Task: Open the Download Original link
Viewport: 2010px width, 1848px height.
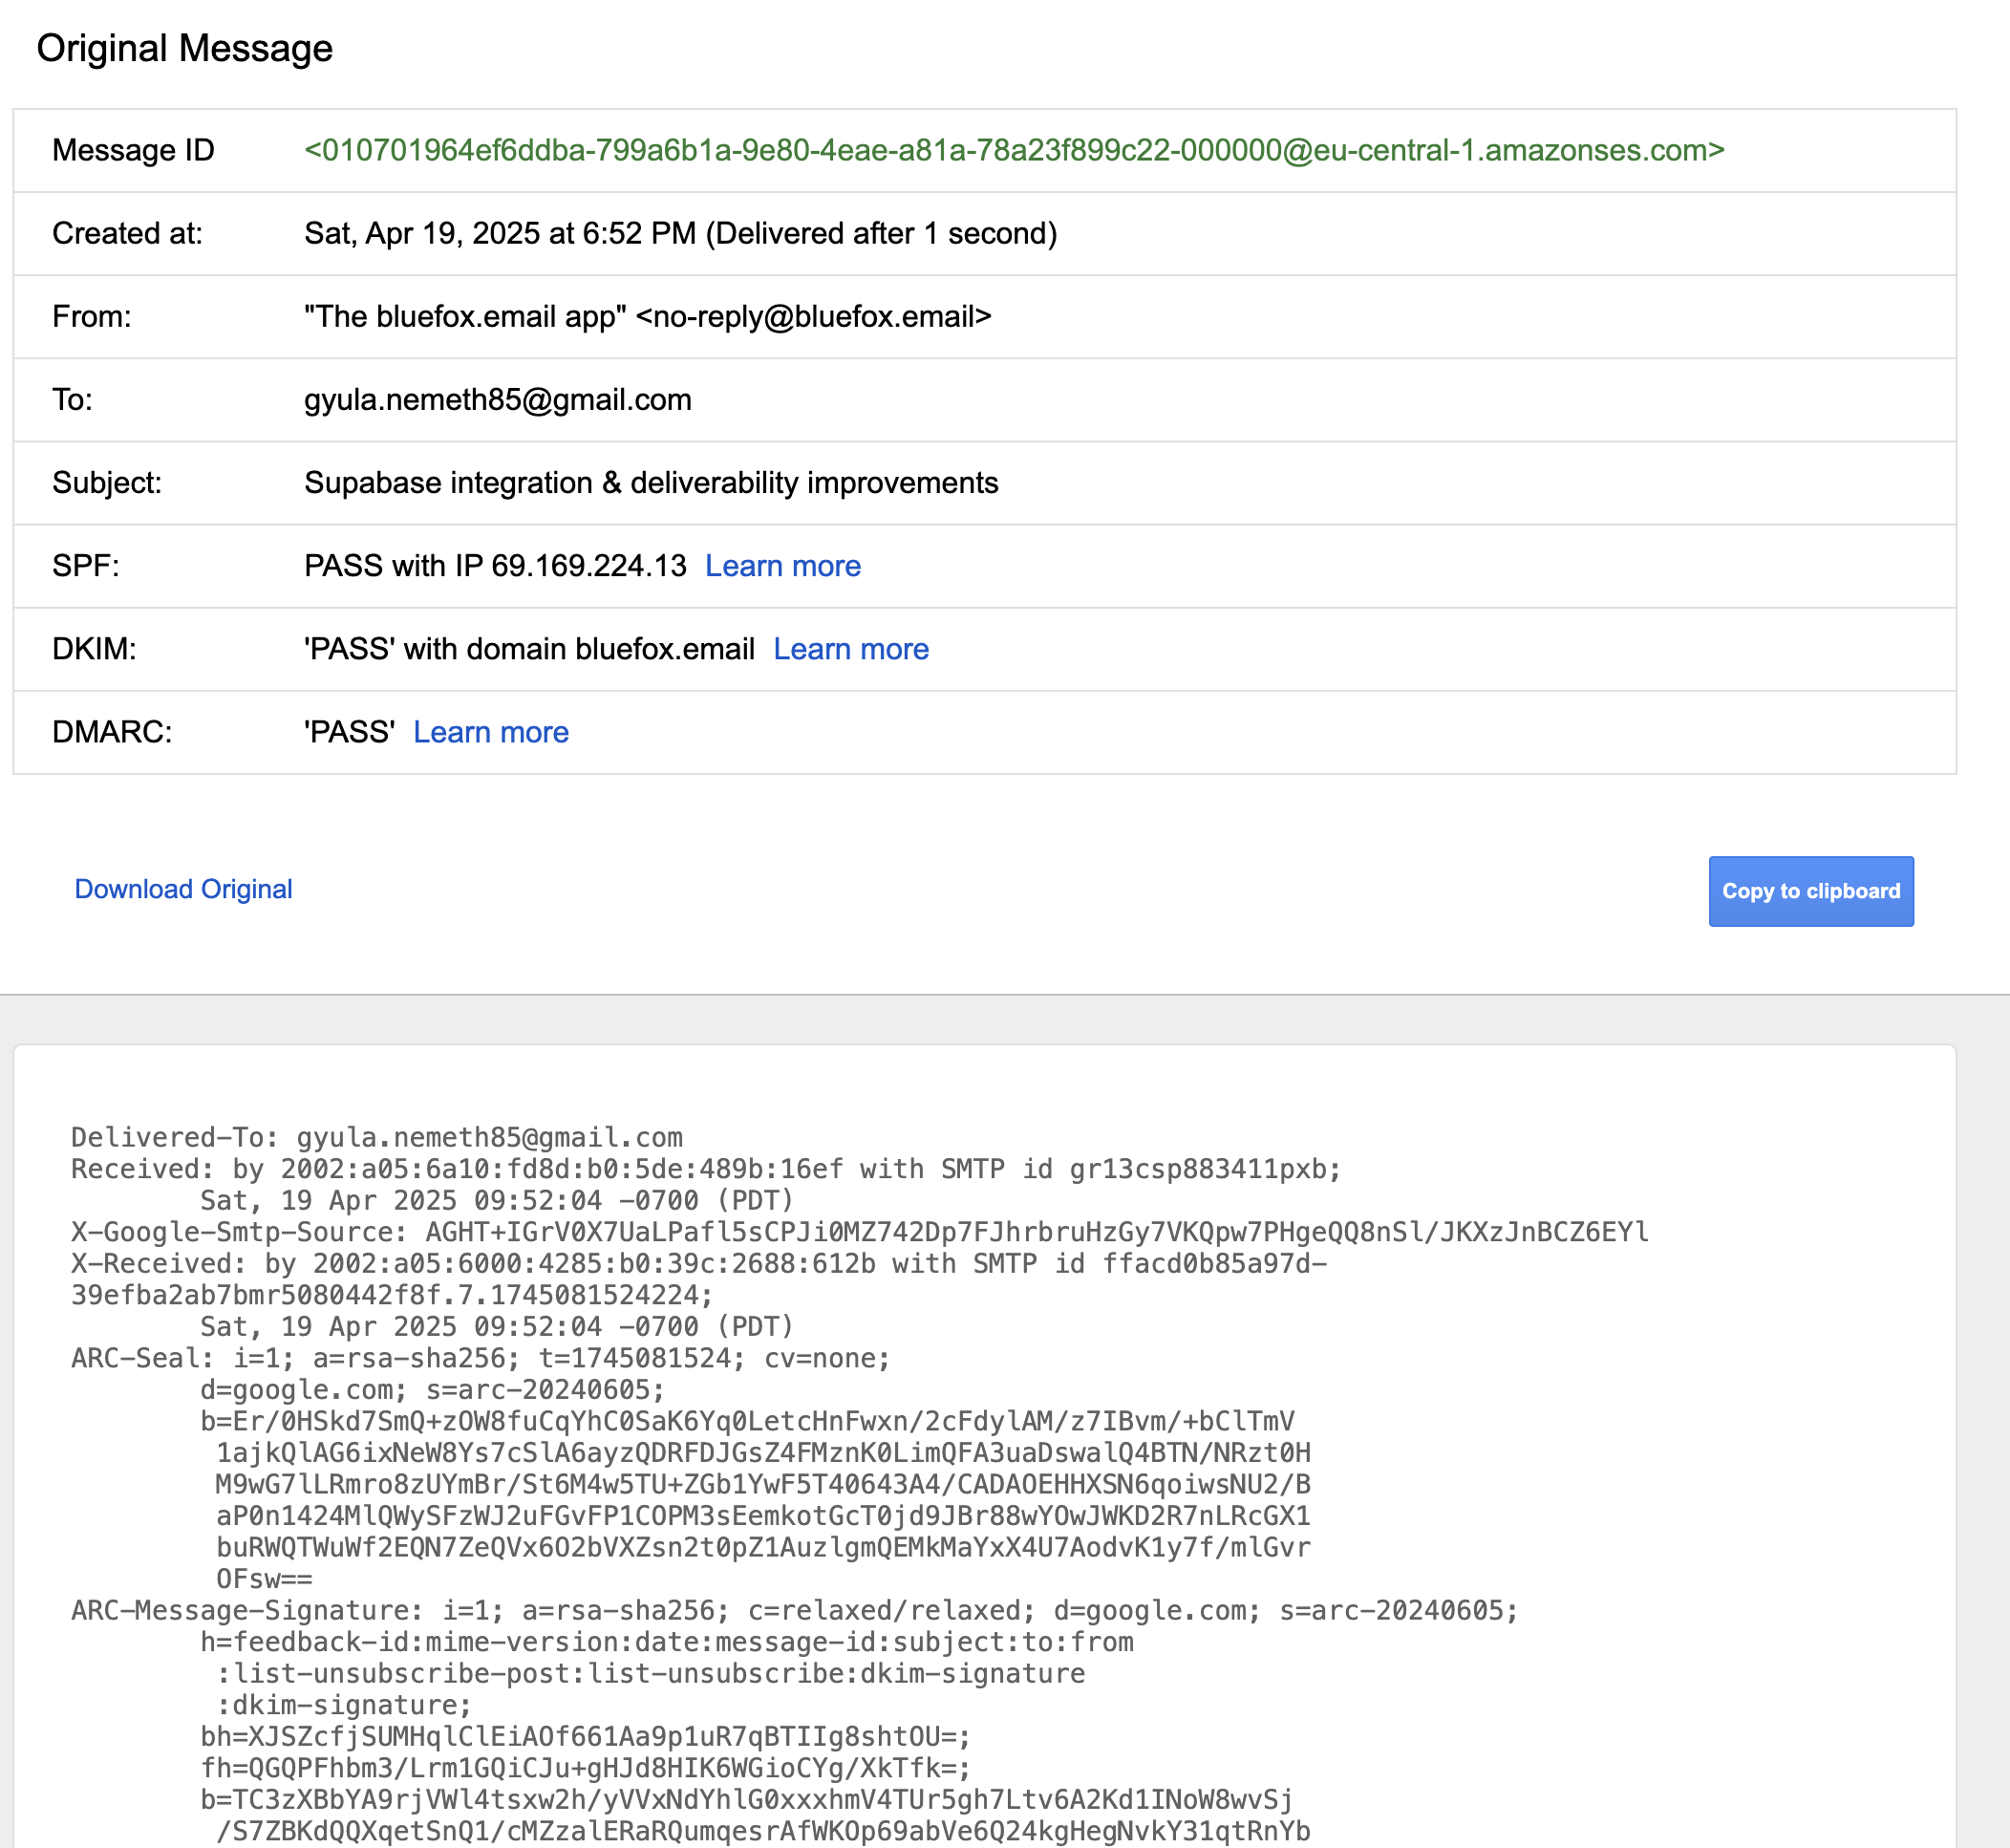Action: (x=183, y=889)
